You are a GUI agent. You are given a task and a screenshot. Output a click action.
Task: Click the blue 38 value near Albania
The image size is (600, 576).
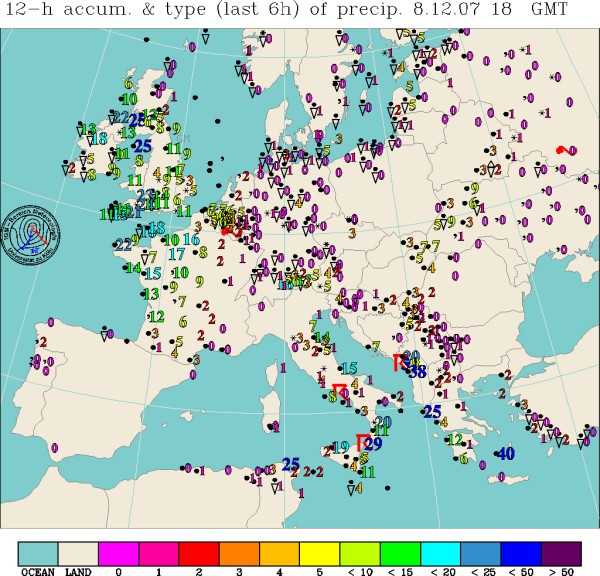tap(417, 371)
